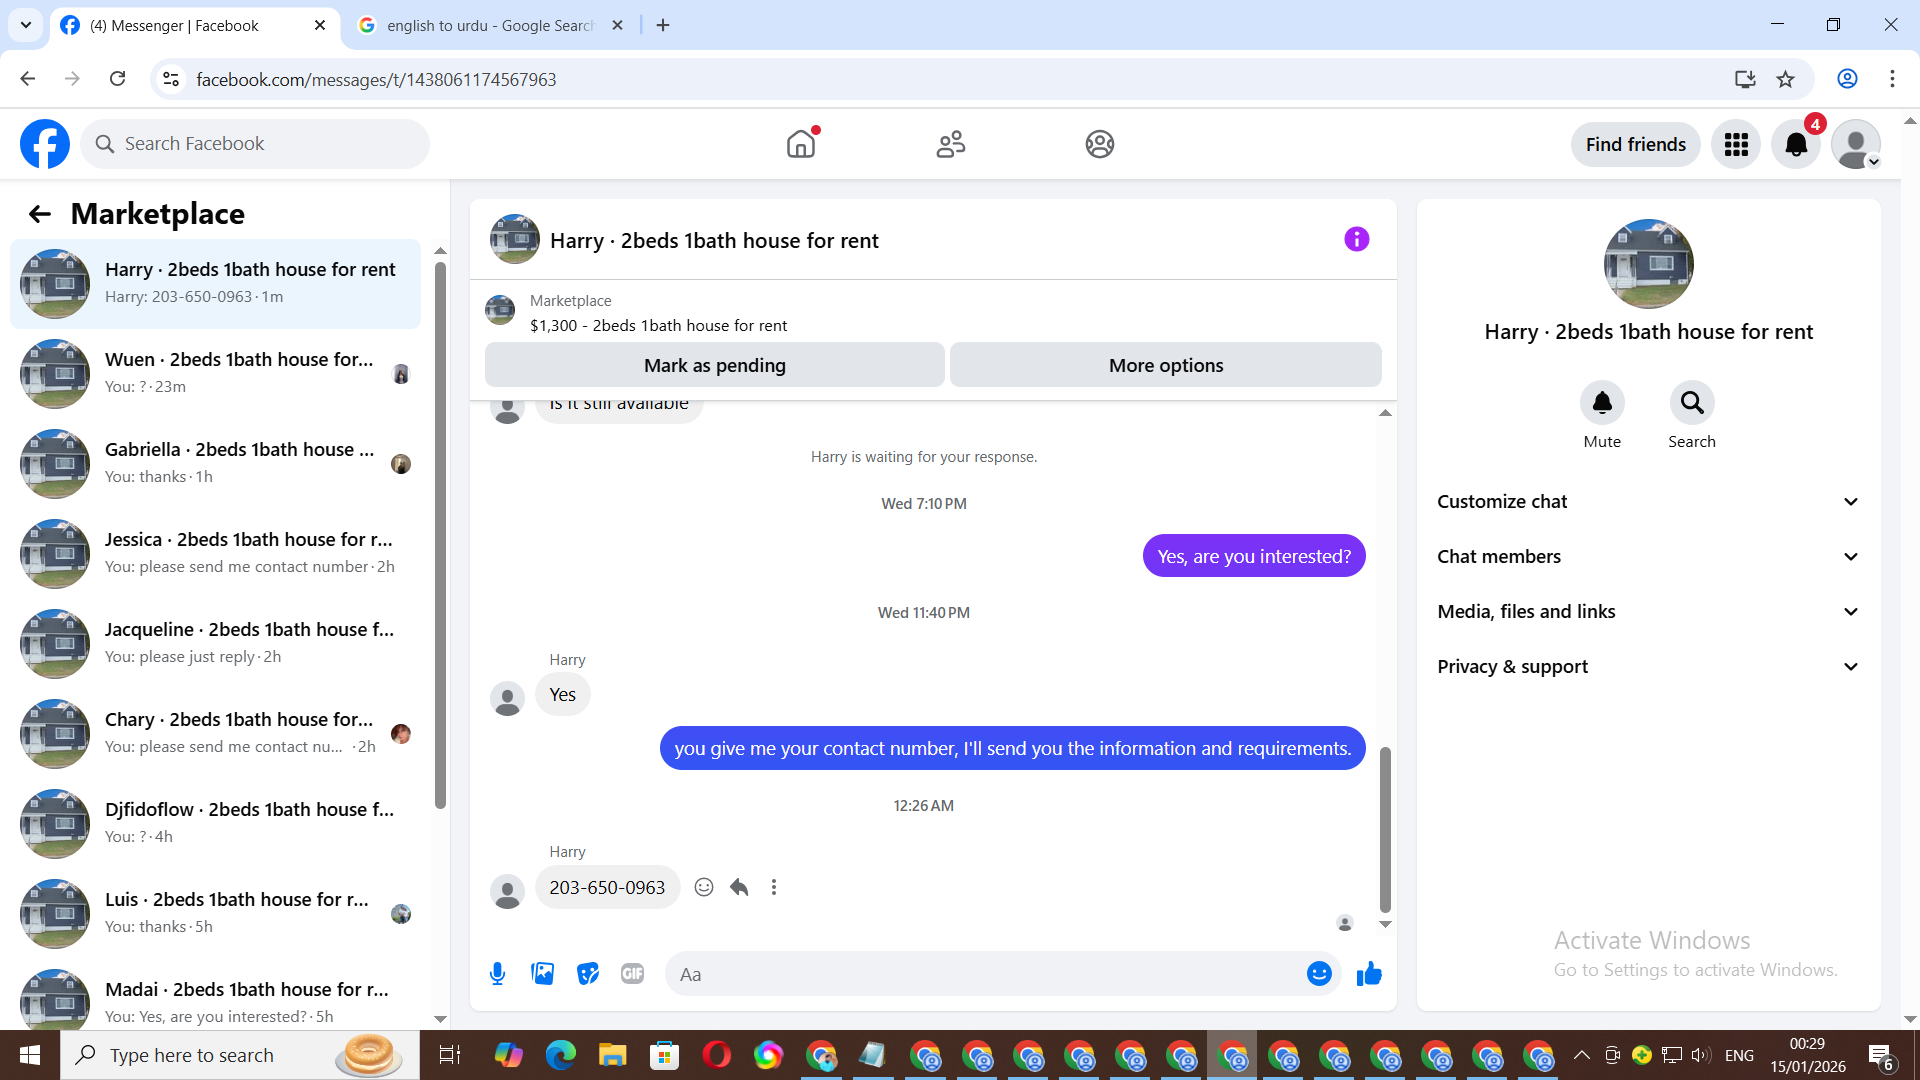Open conversation information purple icon
Image resolution: width=1920 pixels, height=1080 pixels.
click(1356, 239)
